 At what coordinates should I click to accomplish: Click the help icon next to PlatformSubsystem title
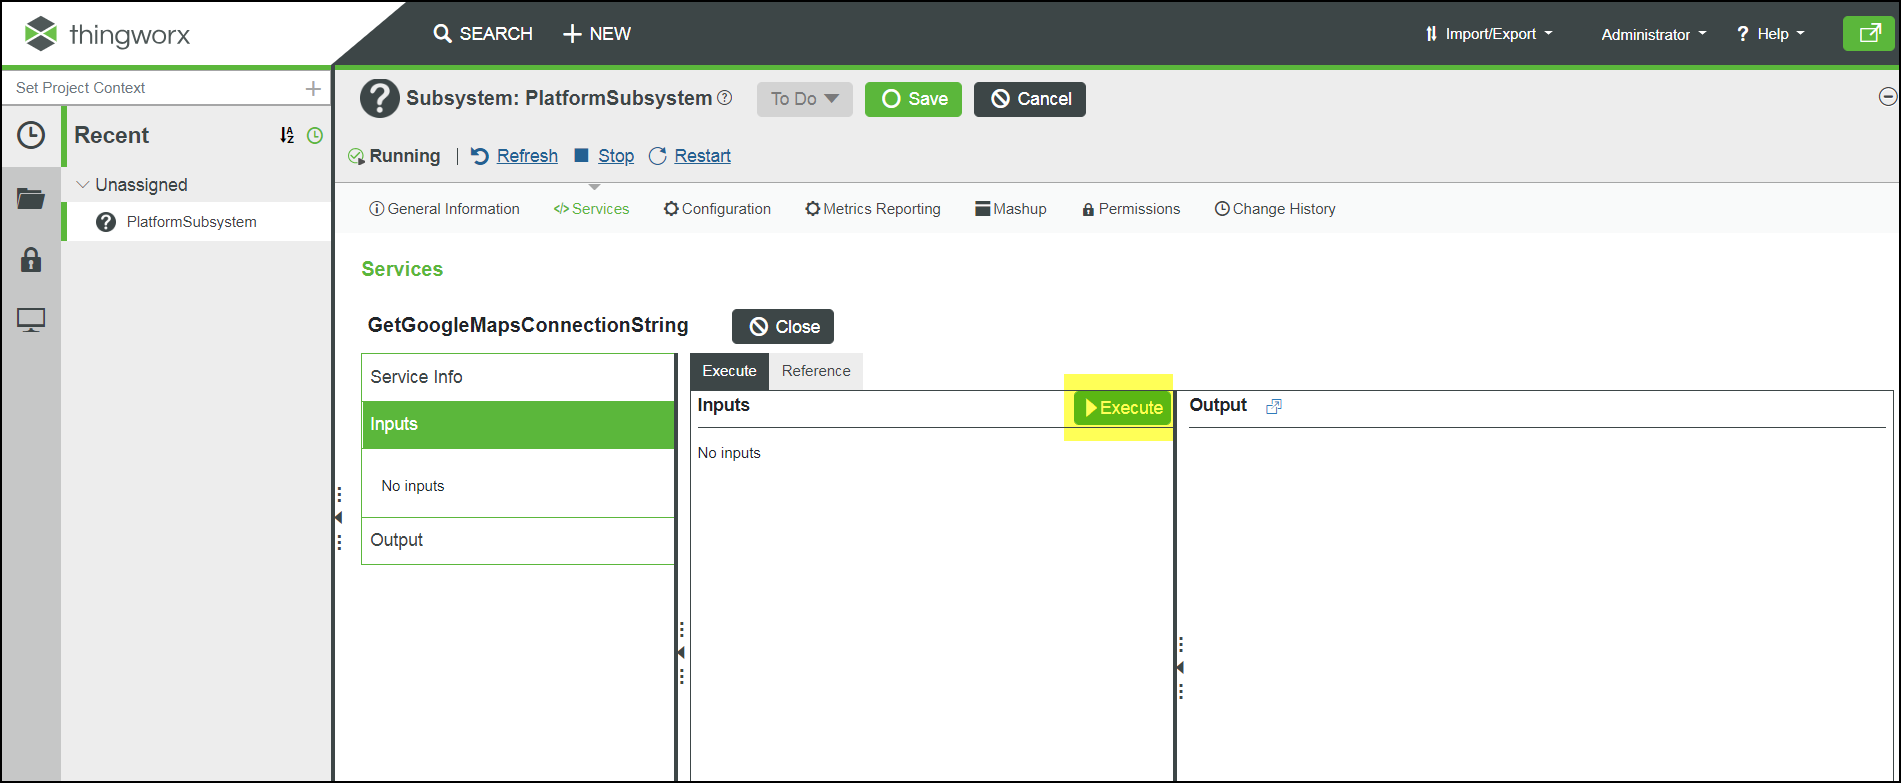click(x=725, y=98)
